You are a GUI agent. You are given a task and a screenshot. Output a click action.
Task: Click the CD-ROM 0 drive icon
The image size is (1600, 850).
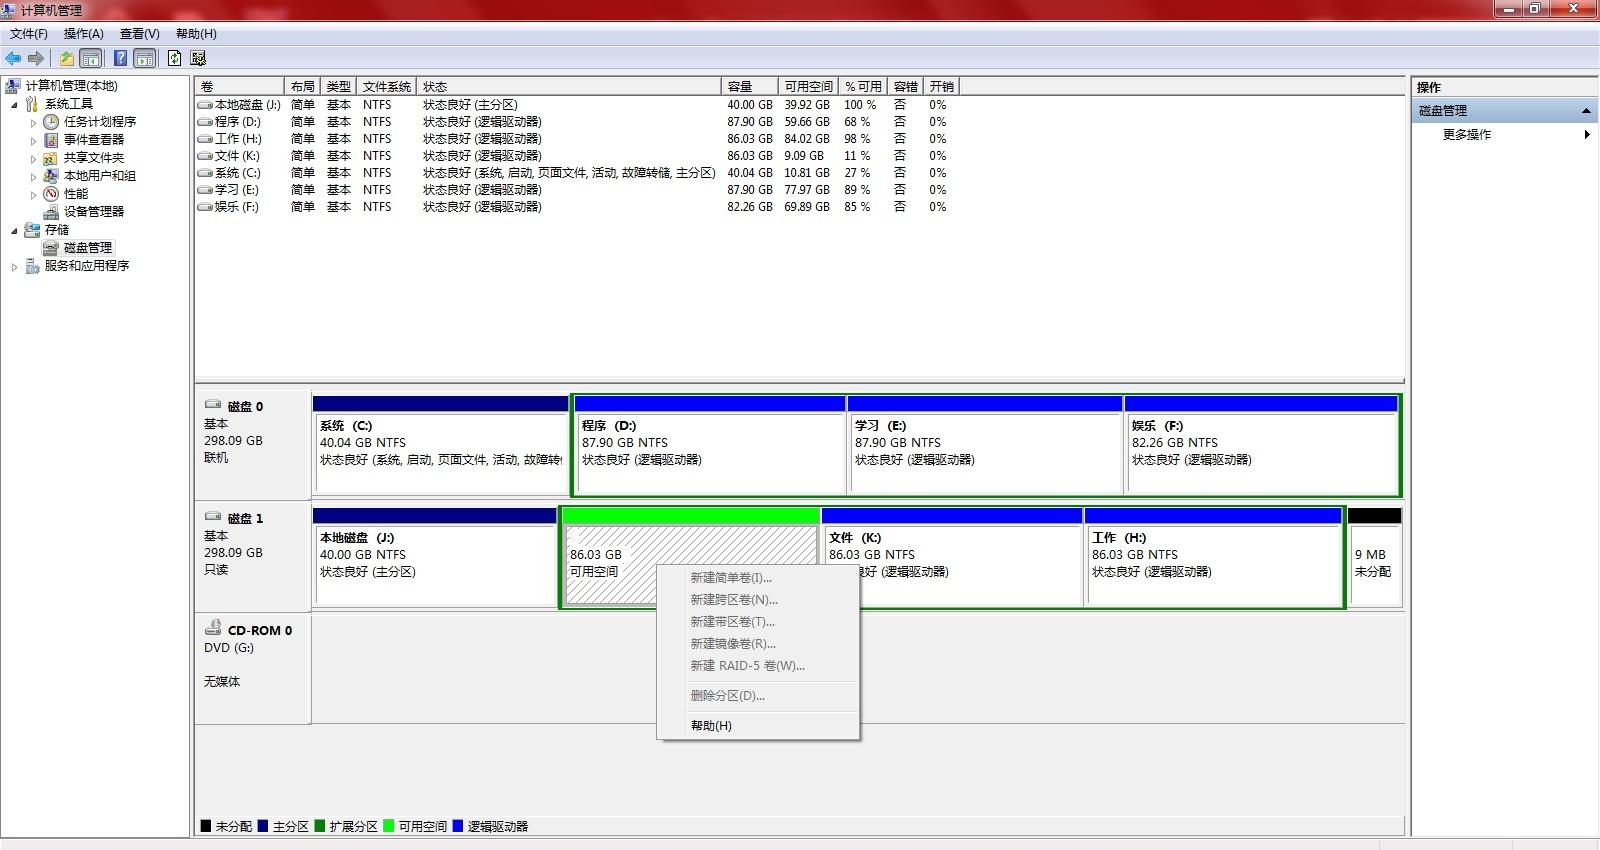pos(212,628)
